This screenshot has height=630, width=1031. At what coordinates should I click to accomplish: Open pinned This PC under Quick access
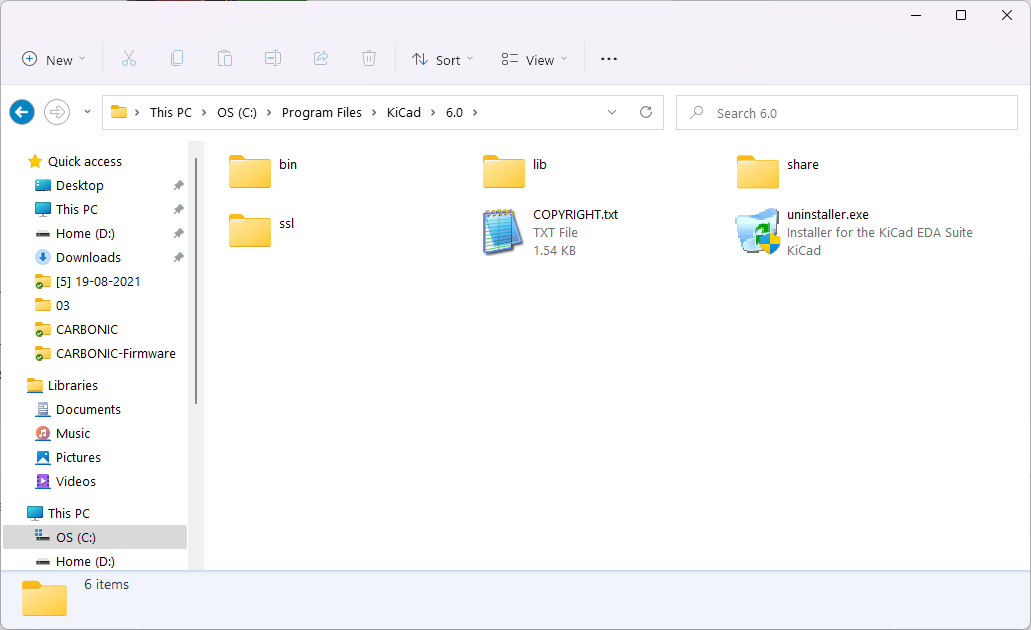[x=77, y=209]
